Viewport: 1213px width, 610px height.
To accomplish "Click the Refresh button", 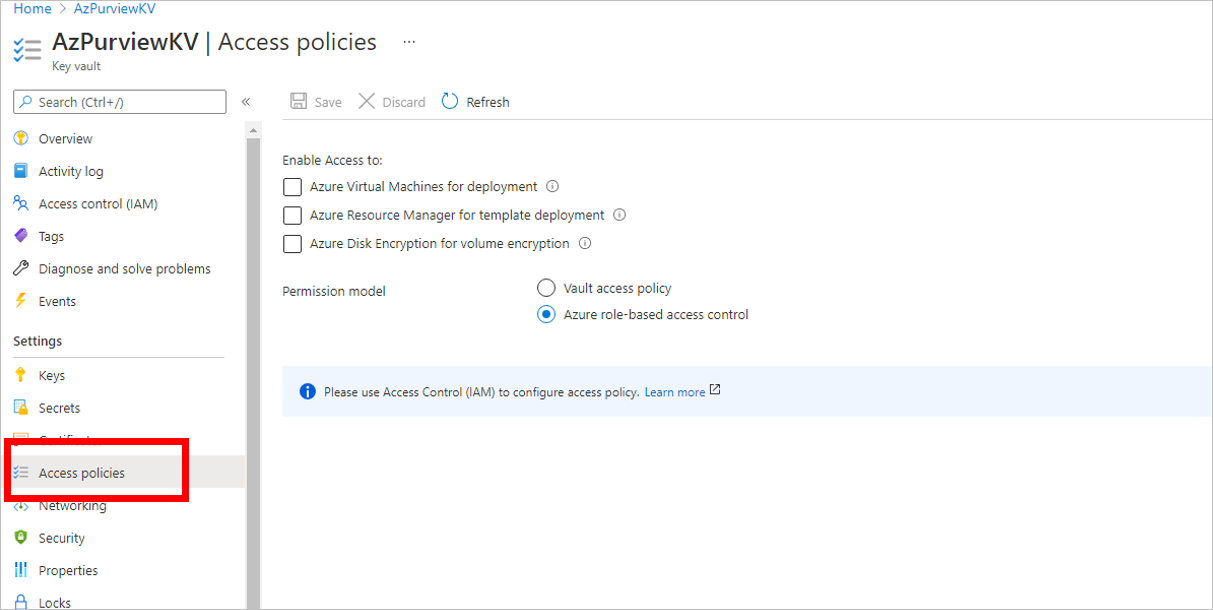I will point(475,101).
